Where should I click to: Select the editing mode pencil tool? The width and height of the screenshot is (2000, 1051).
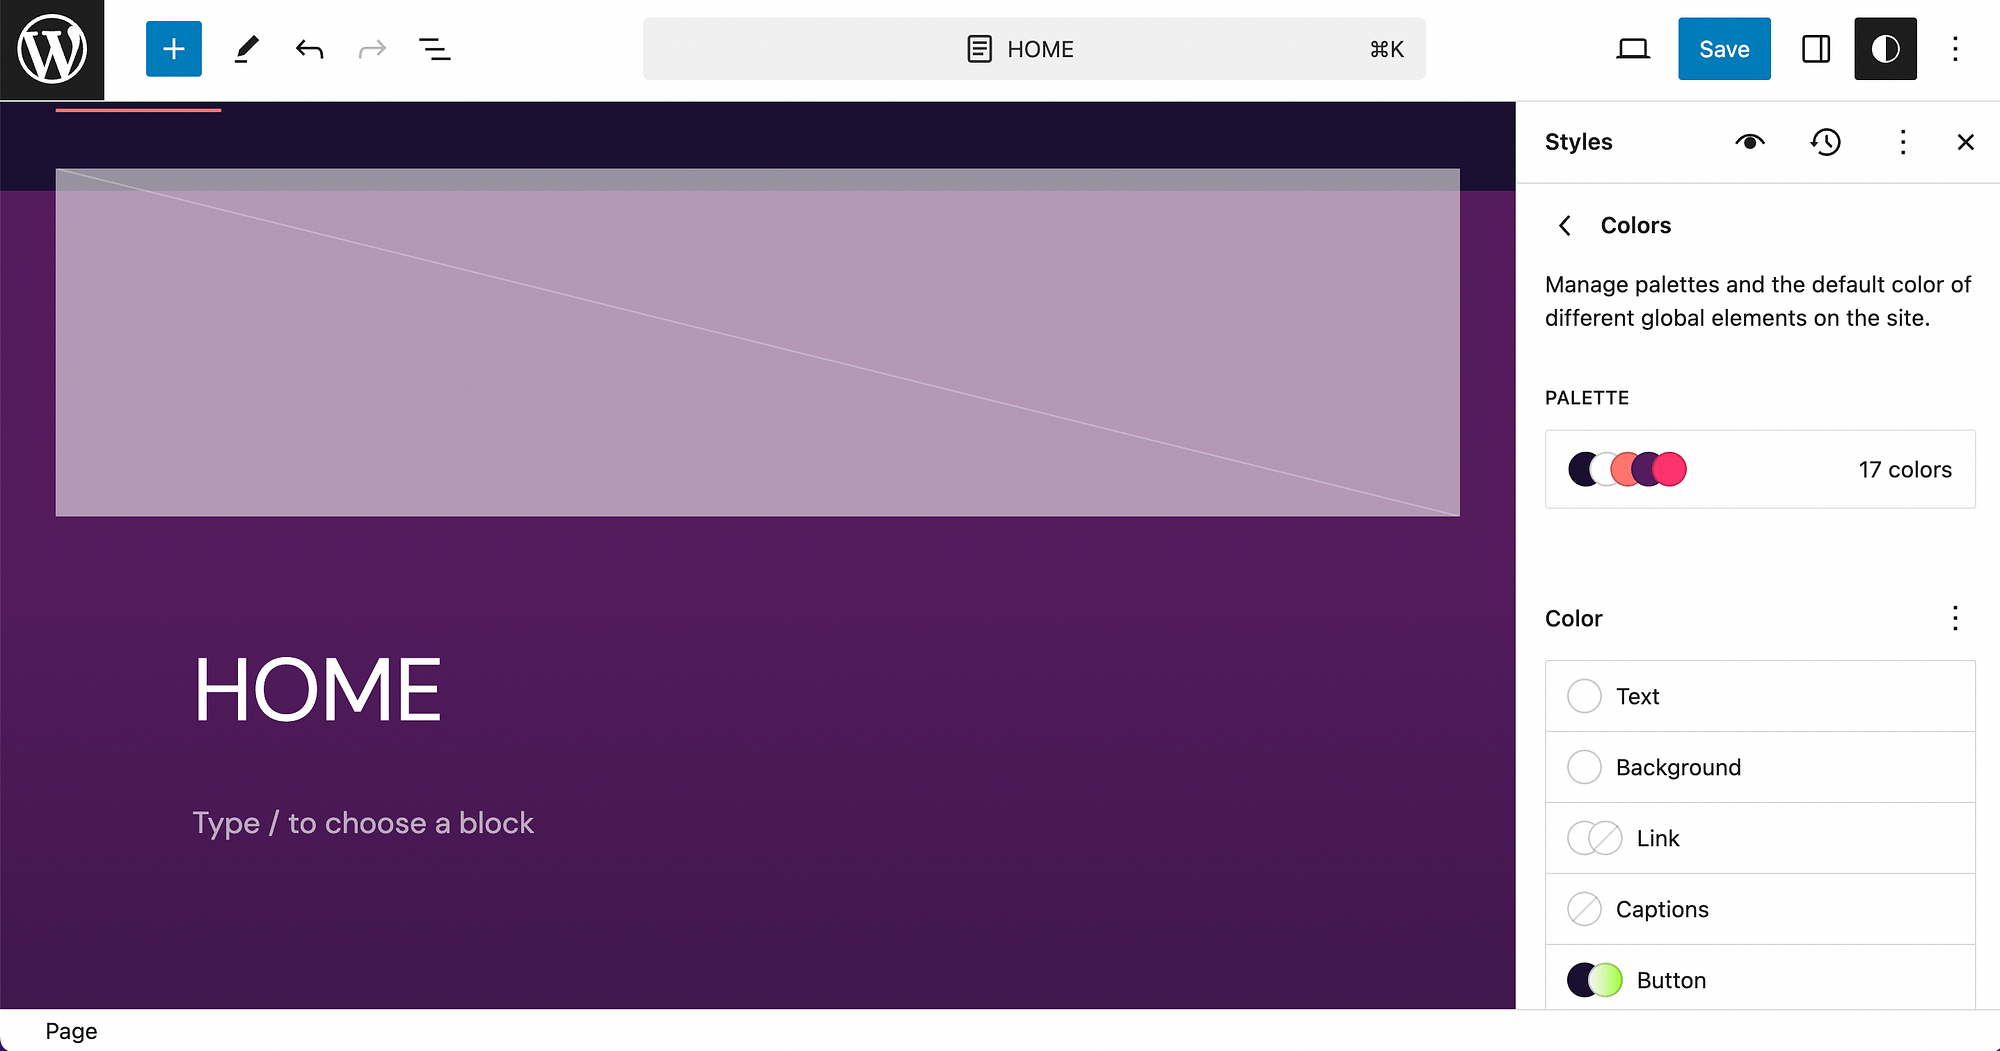point(247,48)
